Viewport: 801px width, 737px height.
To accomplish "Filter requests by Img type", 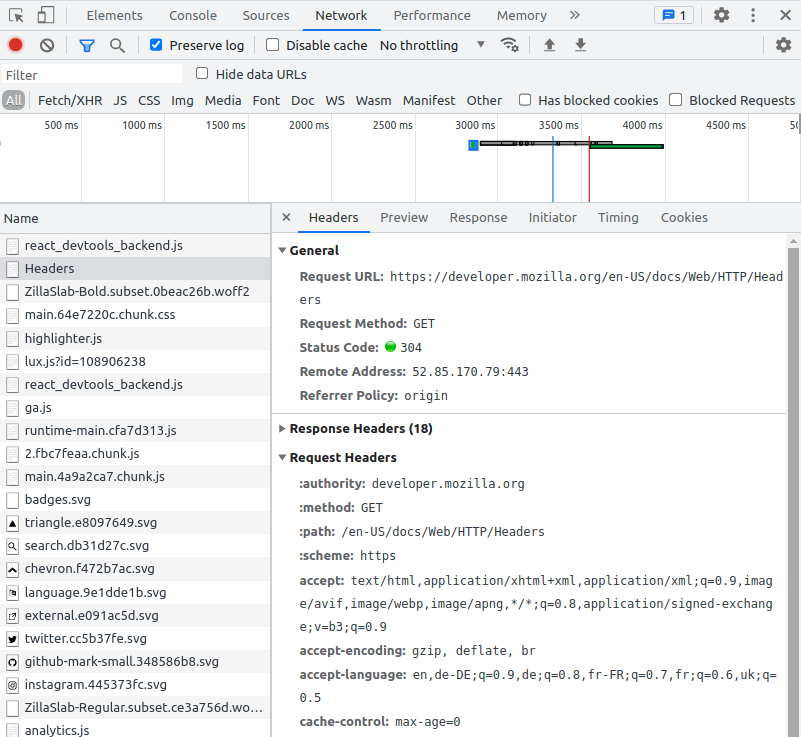I will click(182, 101).
